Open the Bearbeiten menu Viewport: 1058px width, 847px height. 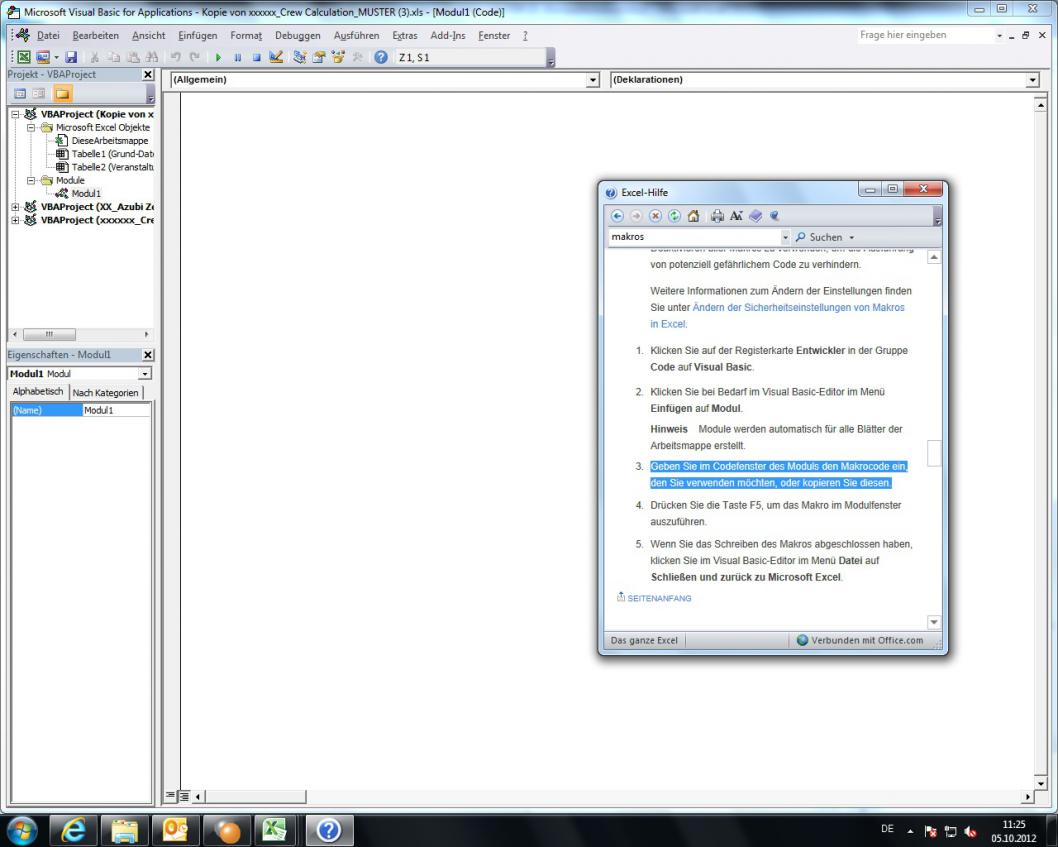[x=95, y=36]
